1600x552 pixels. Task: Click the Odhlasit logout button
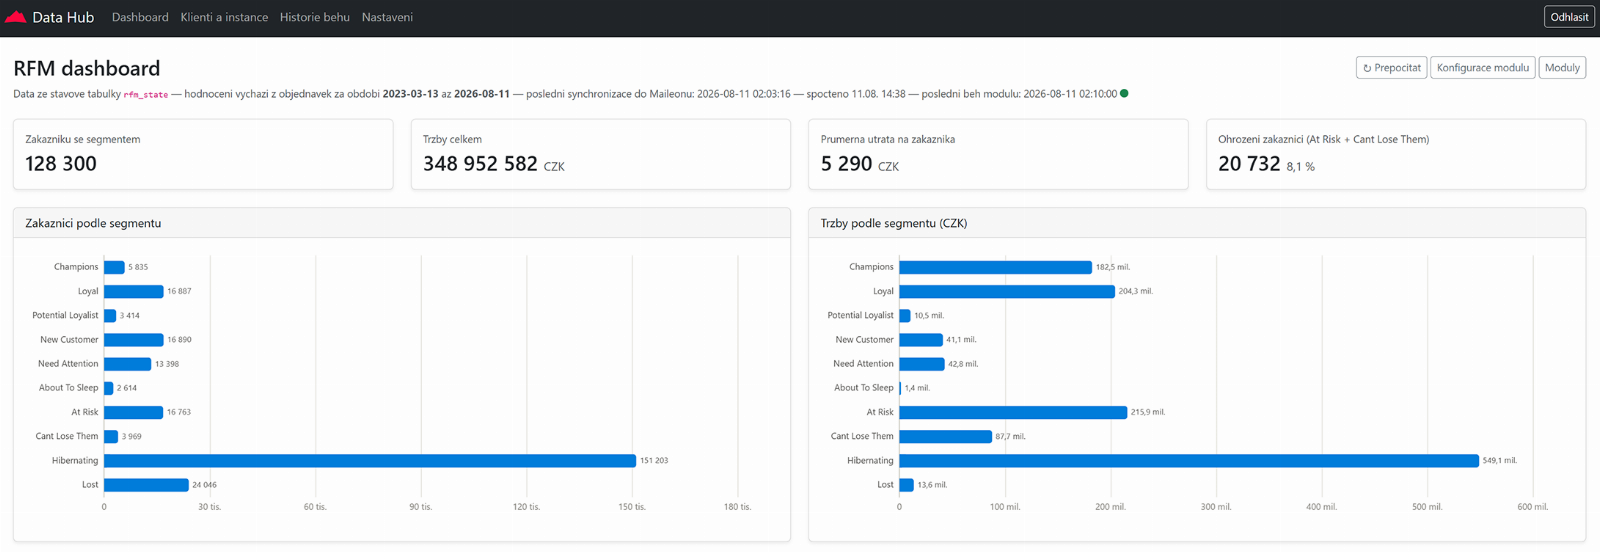[1569, 17]
